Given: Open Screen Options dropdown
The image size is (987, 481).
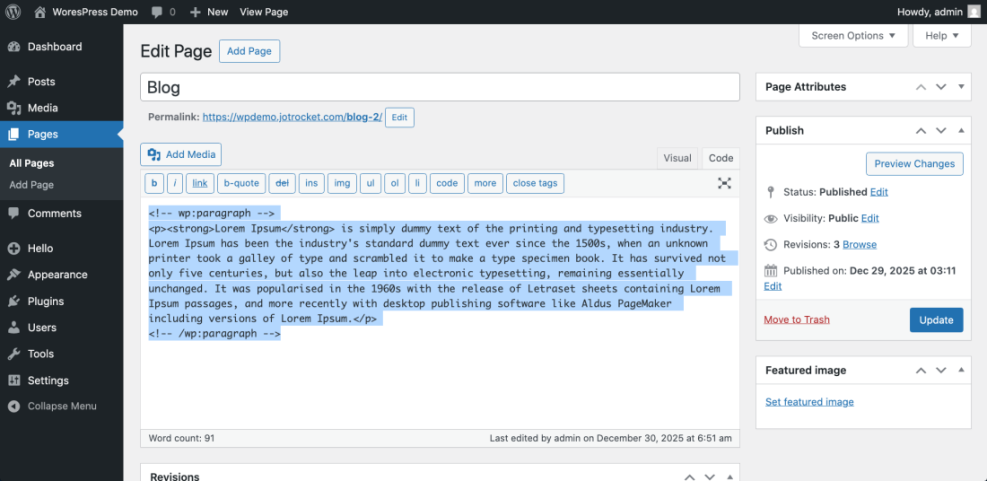Looking at the screenshot, I should point(853,35).
